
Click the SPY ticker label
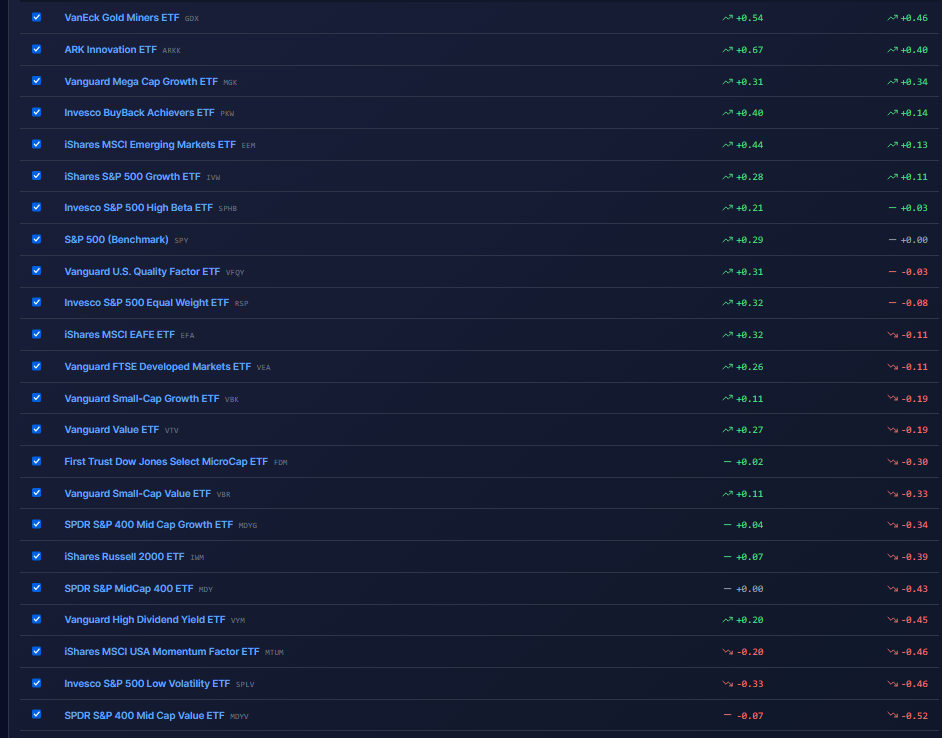click(x=181, y=240)
